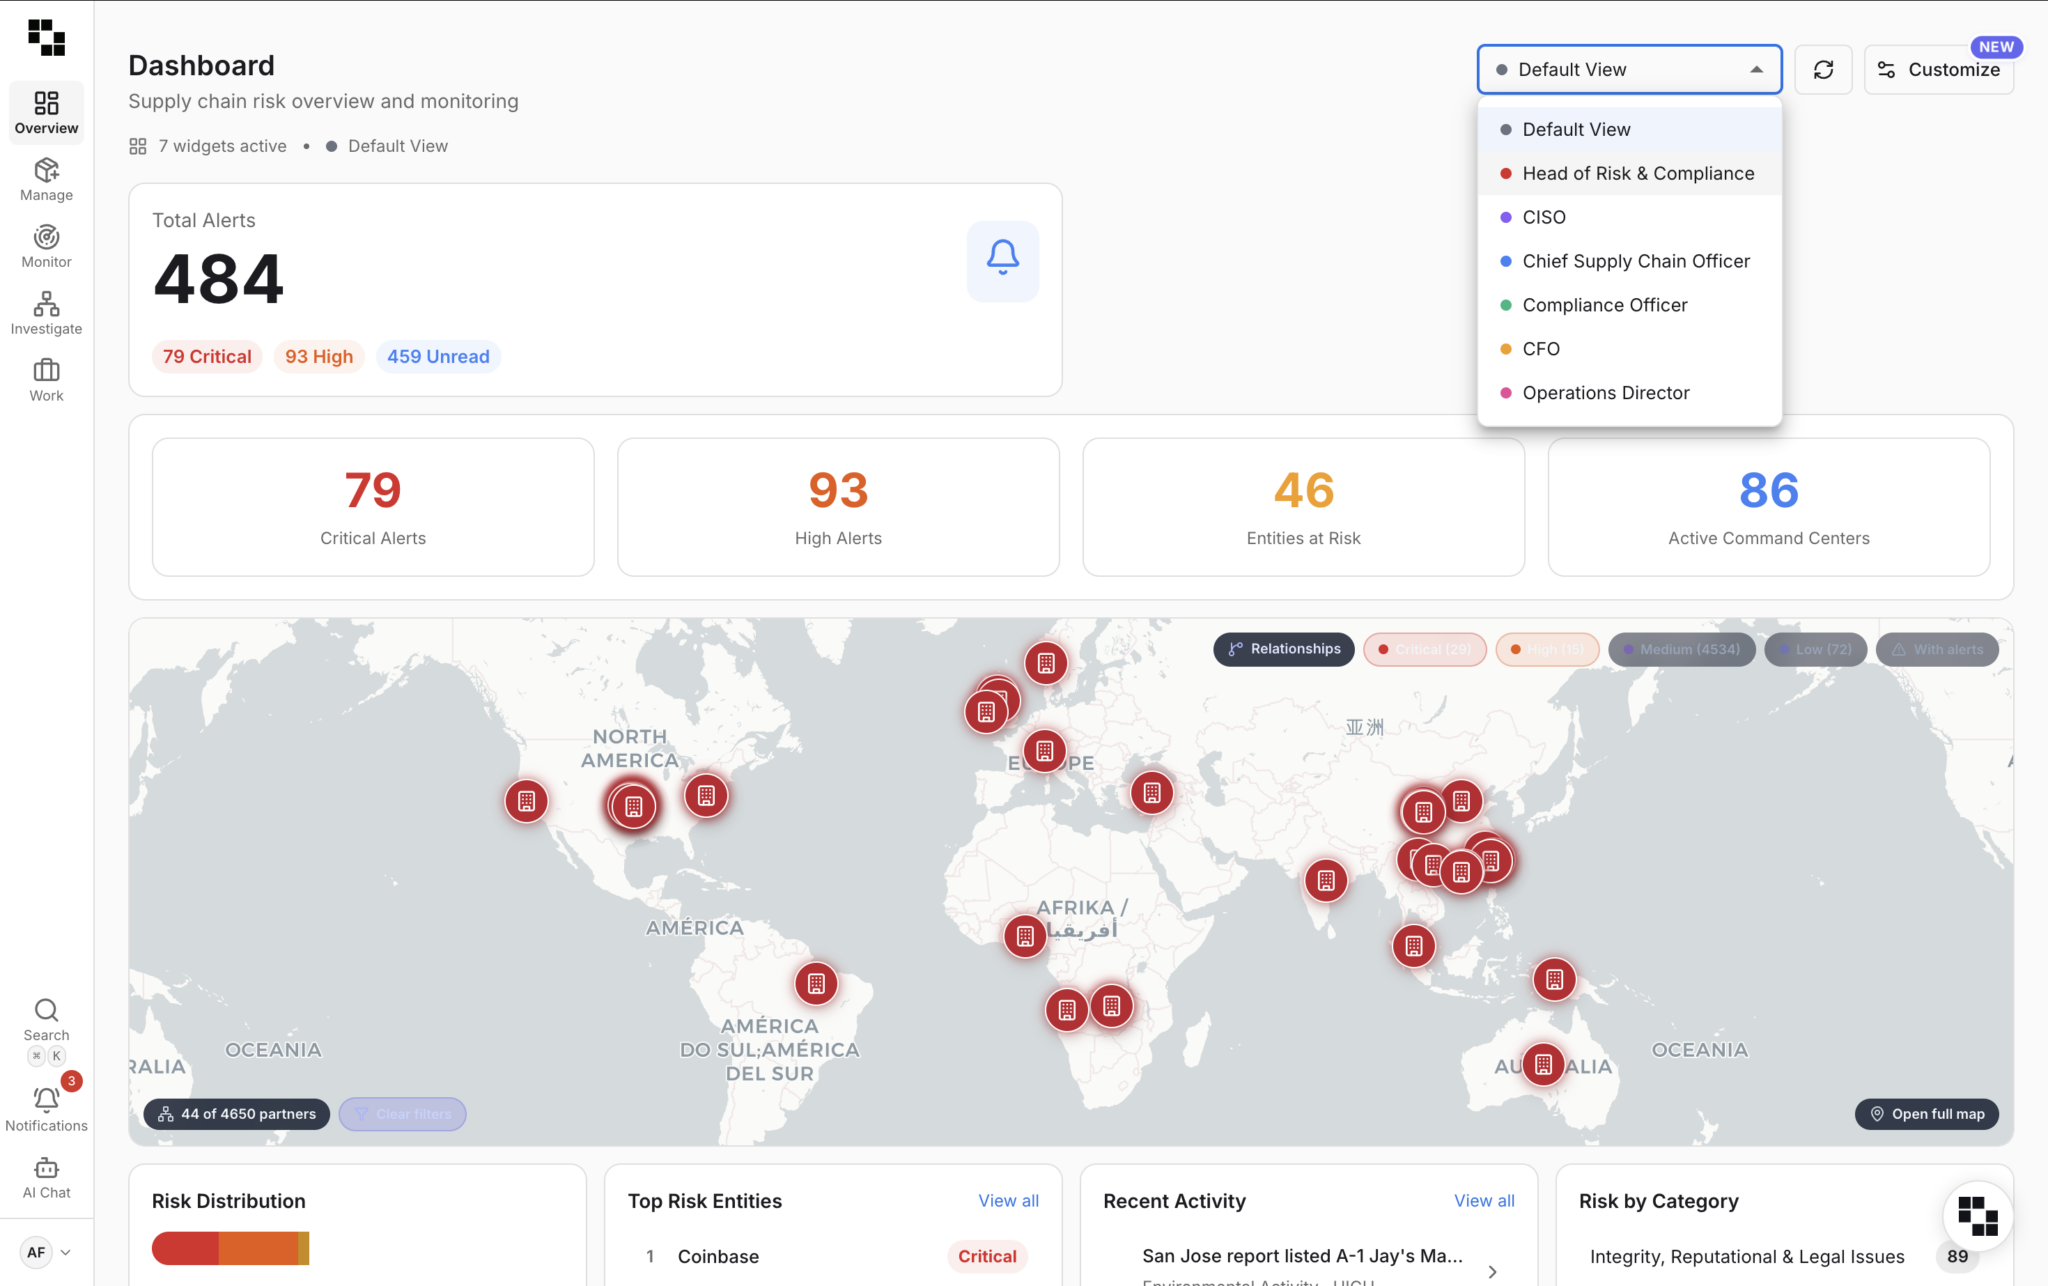Click the map marker in South America

pyautogui.click(x=816, y=984)
